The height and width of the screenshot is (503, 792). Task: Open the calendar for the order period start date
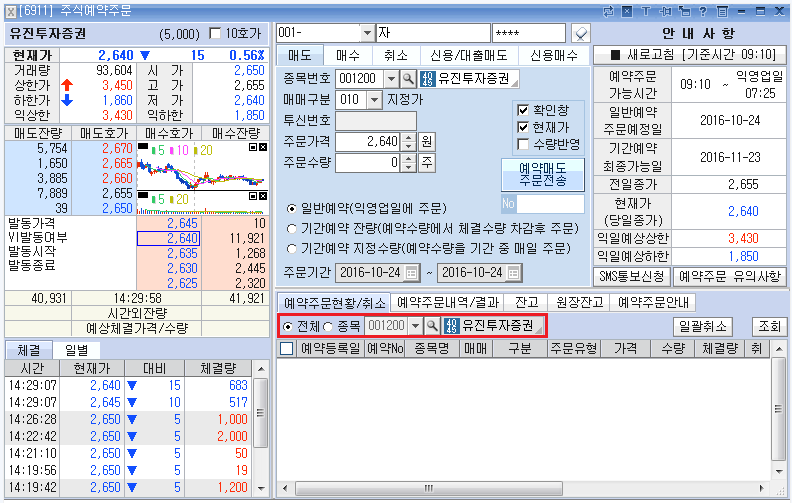(410, 273)
